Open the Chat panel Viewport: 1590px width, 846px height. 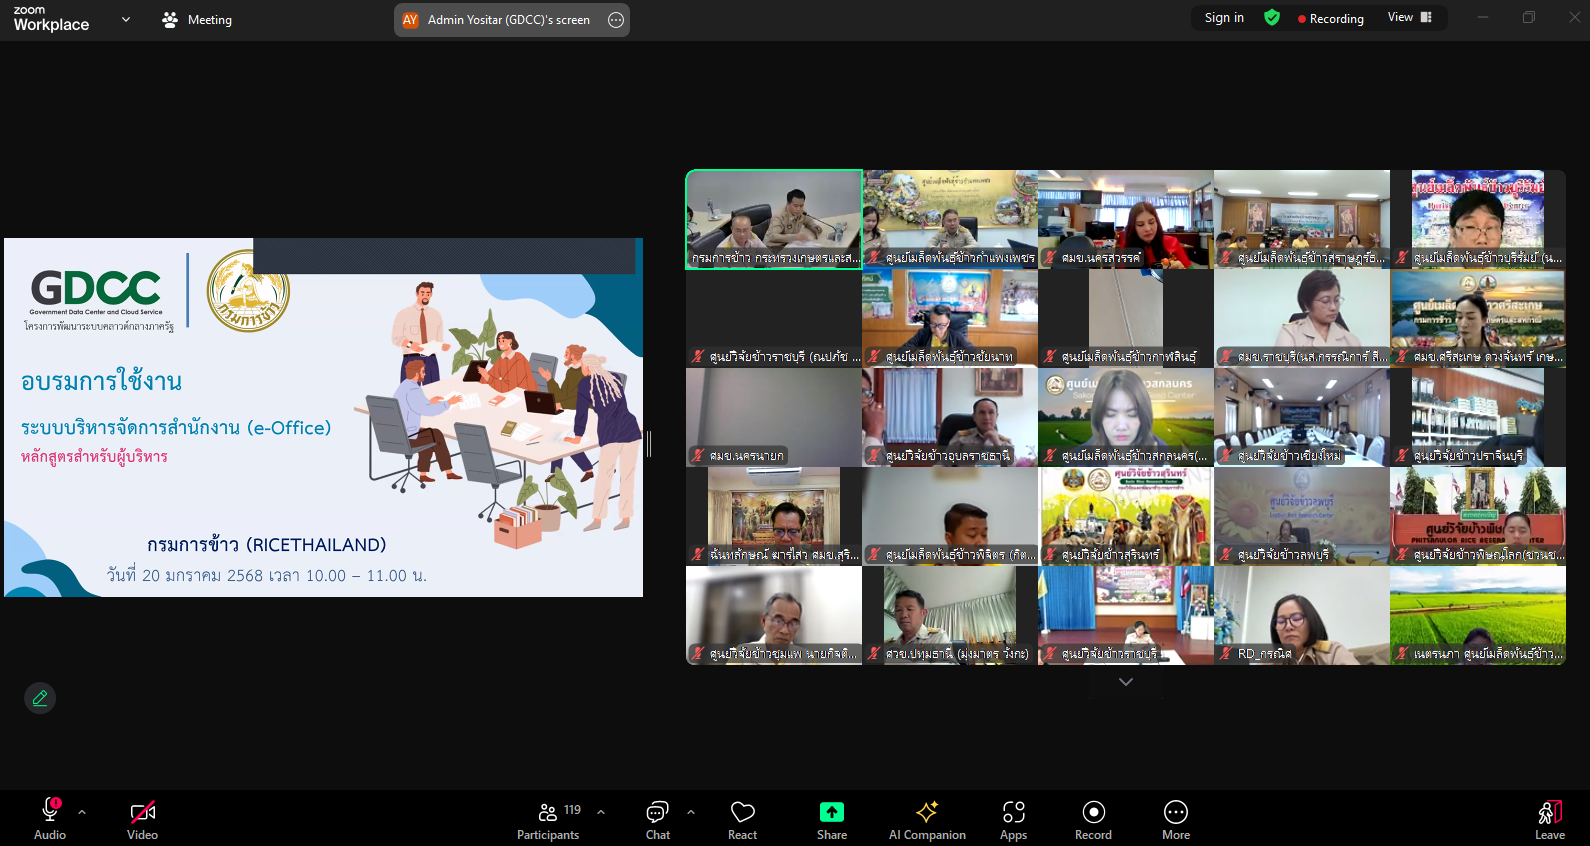[657, 819]
